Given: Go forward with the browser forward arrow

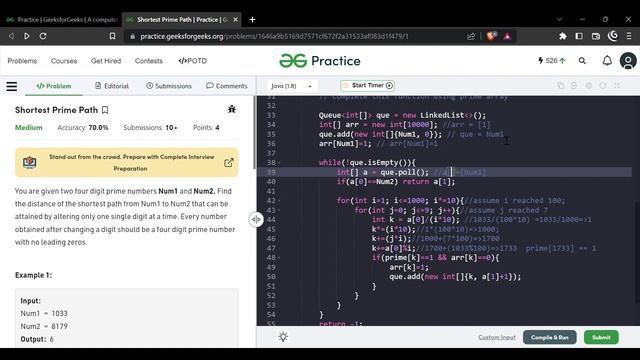Looking at the screenshot, I should (27, 36).
